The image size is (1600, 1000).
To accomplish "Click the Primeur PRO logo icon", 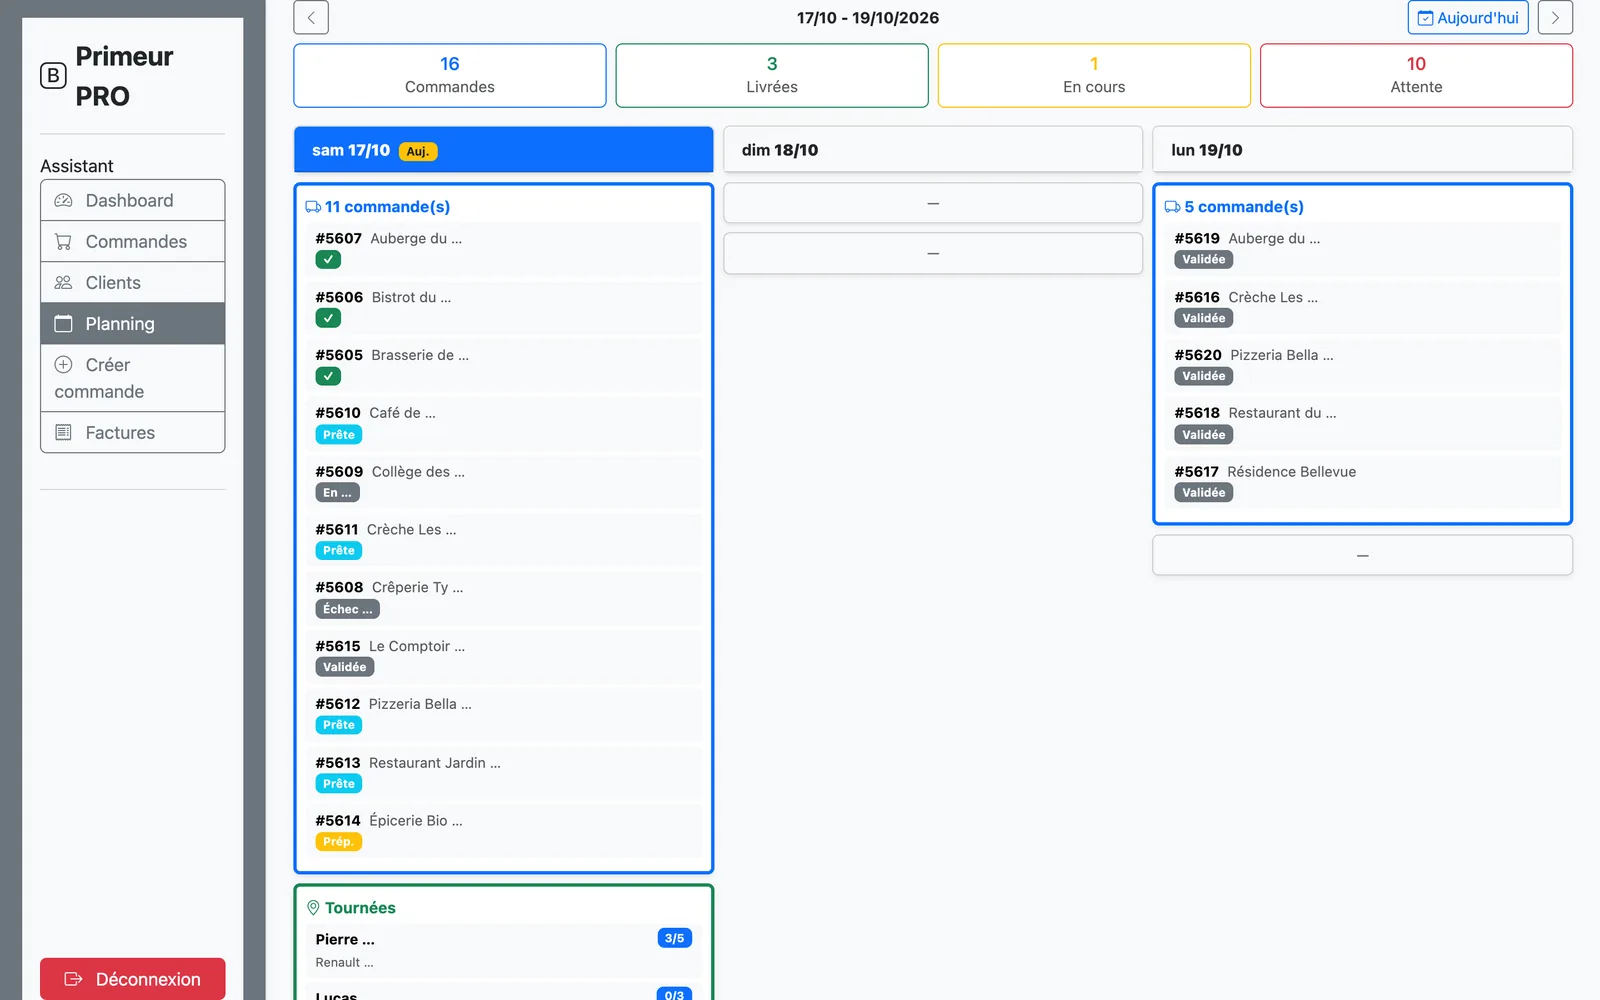I will (53, 76).
